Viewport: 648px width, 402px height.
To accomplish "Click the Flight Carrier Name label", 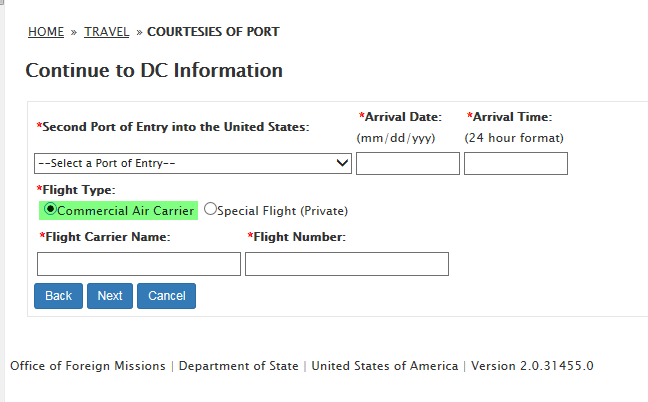I will coord(107,237).
